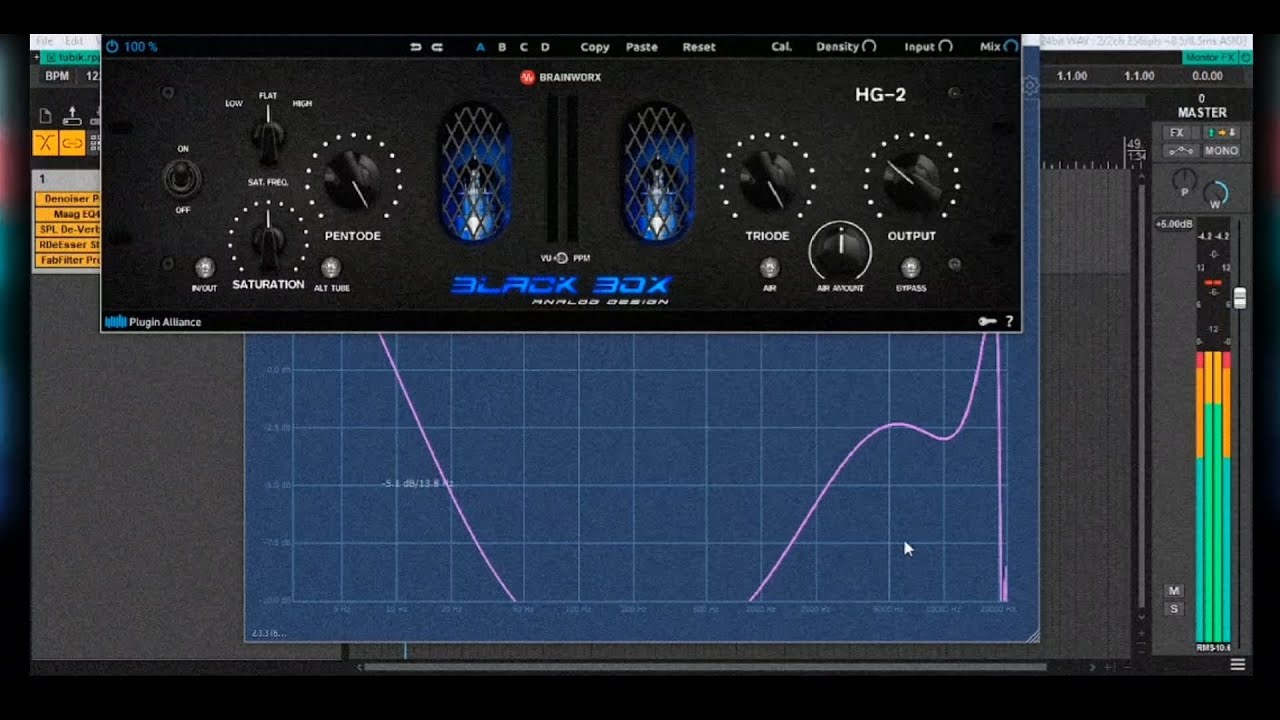Click the PENTODE knob

coord(353,180)
